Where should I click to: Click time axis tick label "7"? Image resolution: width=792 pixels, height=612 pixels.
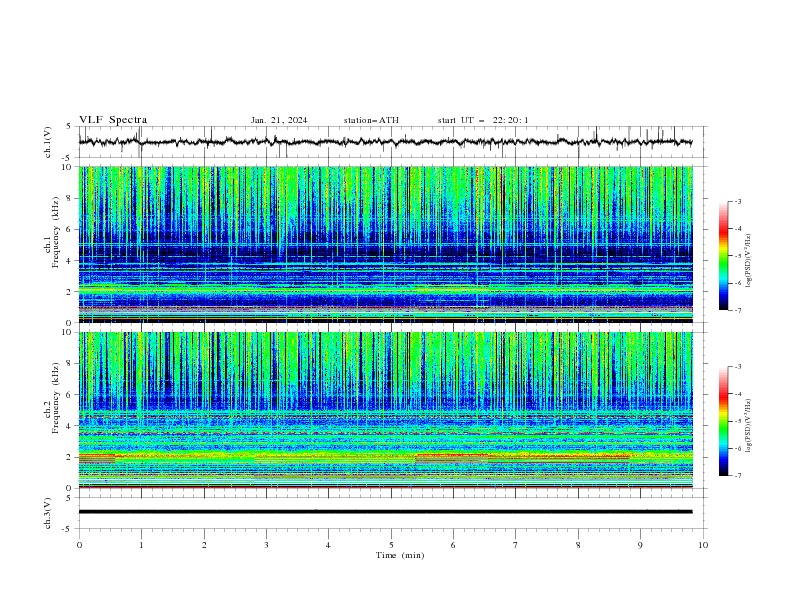coord(516,545)
